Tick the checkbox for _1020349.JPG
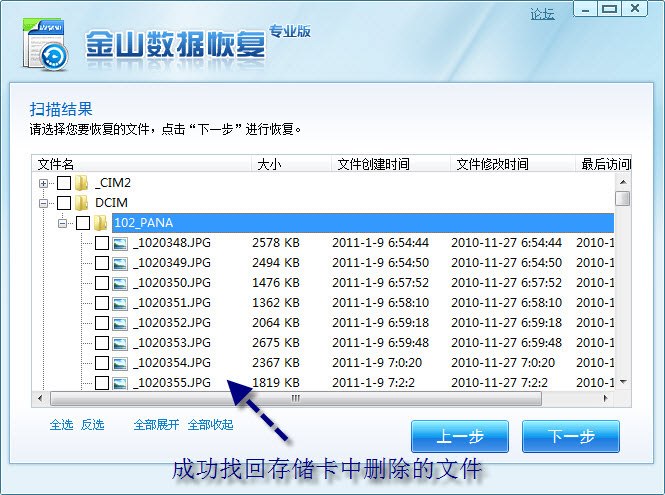665x495 pixels. [x=102, y=263]
